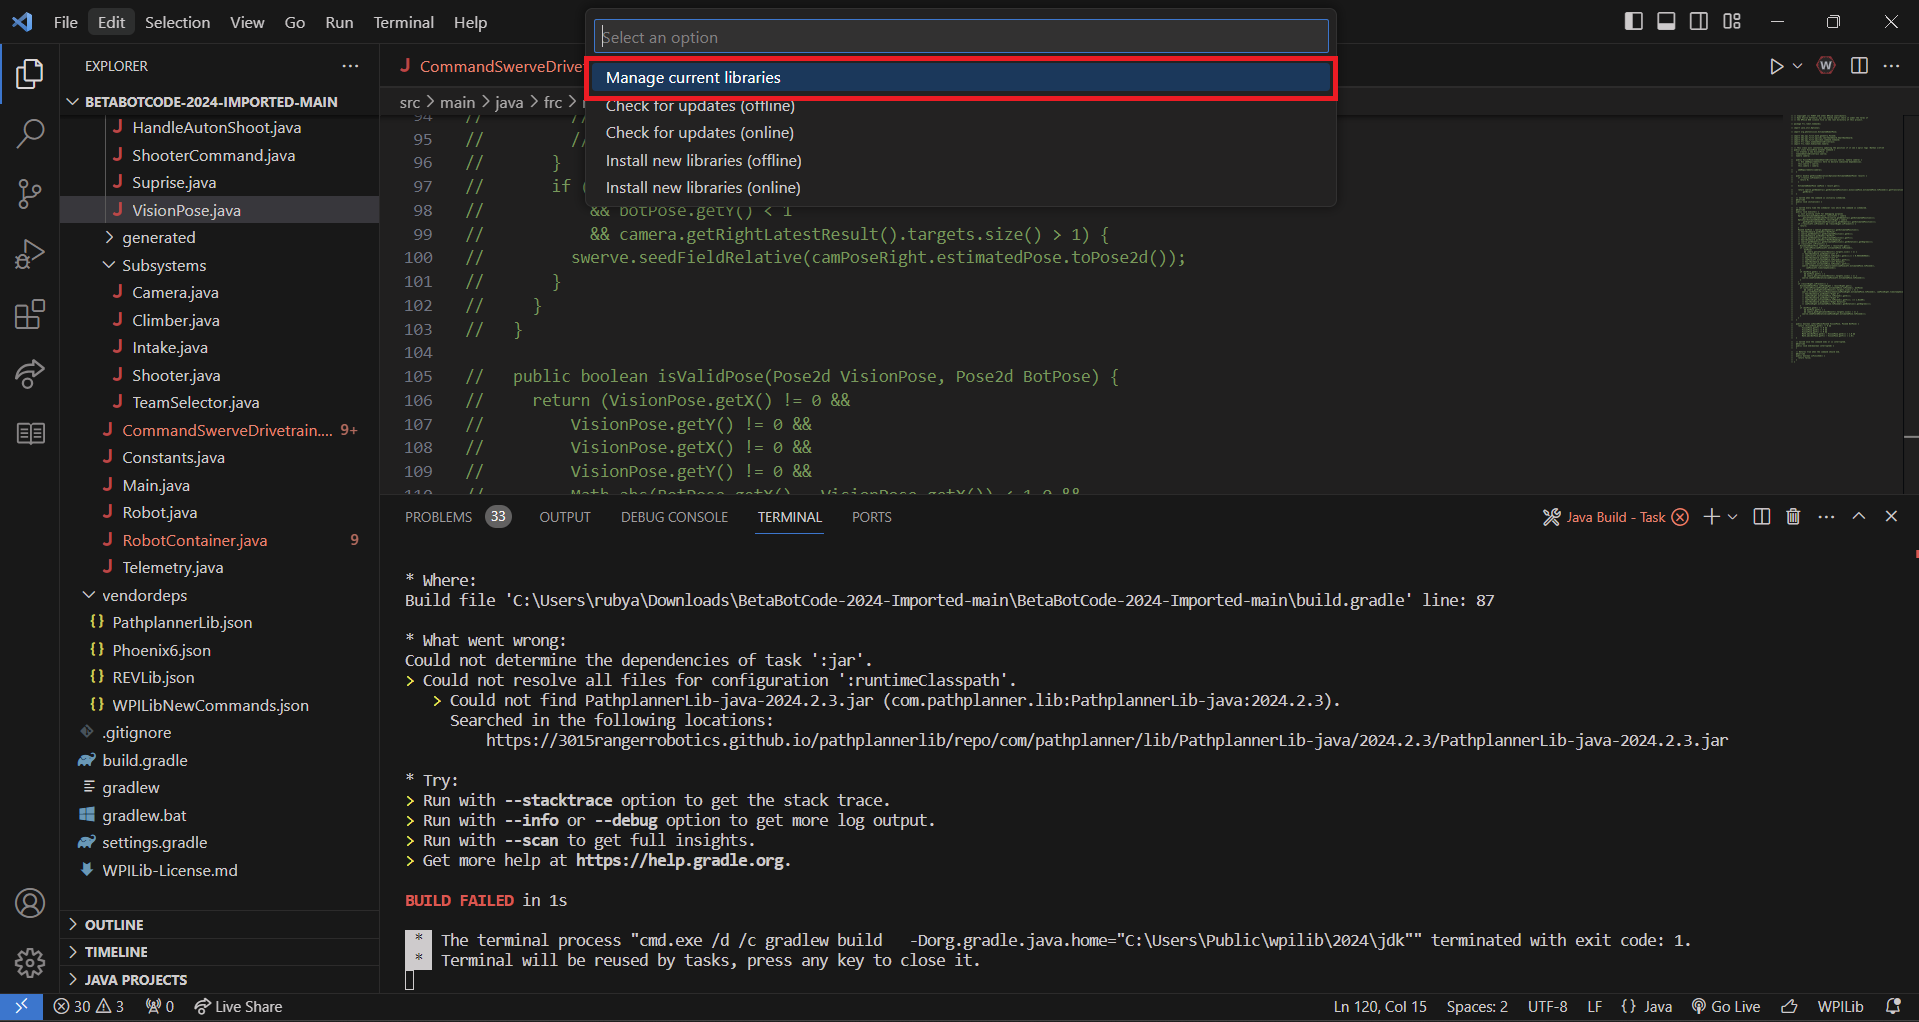Open Explorer views and more actions menu
This screenshot has width=1919, height=1022.
pyautogui.click(x=350, y=66)
